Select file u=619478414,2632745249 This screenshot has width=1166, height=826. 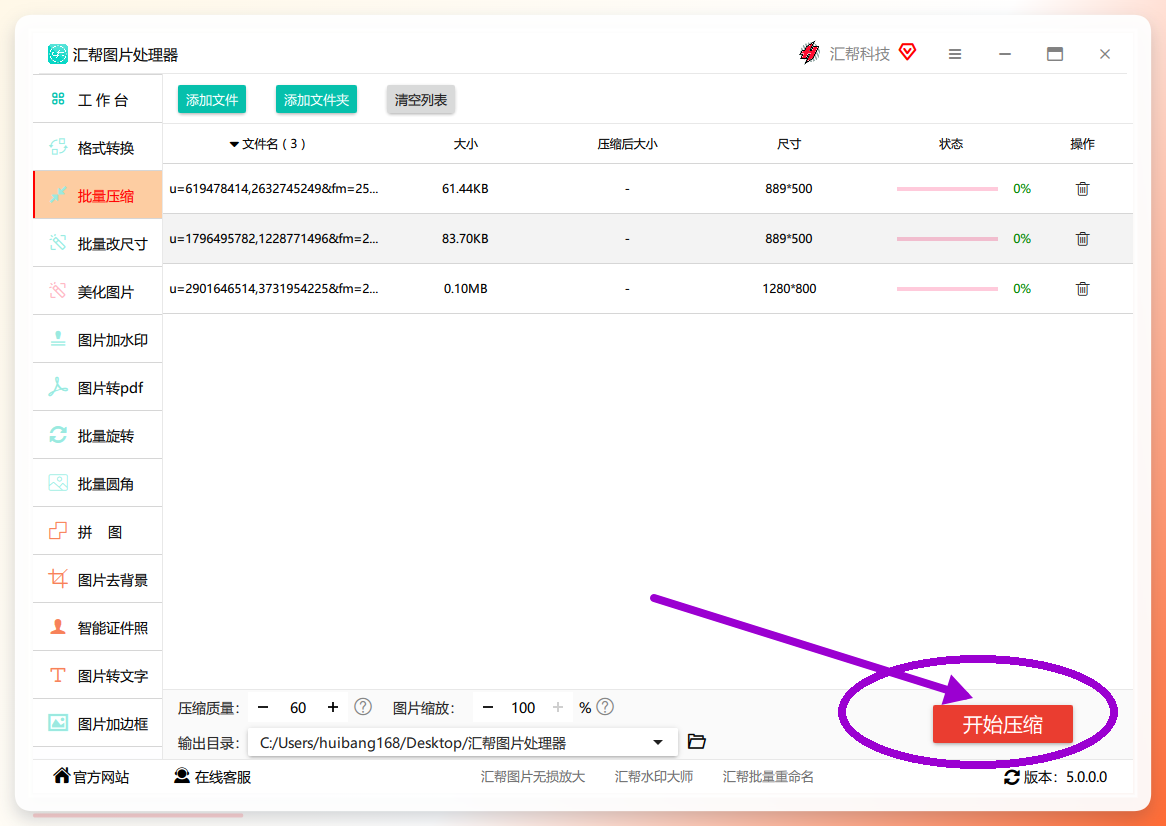[x=274, y=189]
